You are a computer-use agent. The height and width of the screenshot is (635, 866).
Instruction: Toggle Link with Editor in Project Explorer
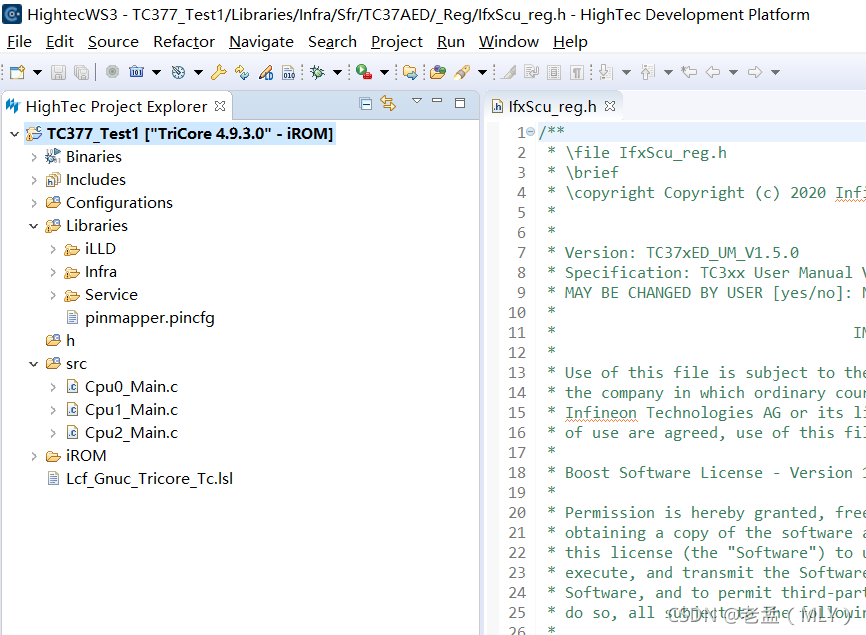[388, 103]
